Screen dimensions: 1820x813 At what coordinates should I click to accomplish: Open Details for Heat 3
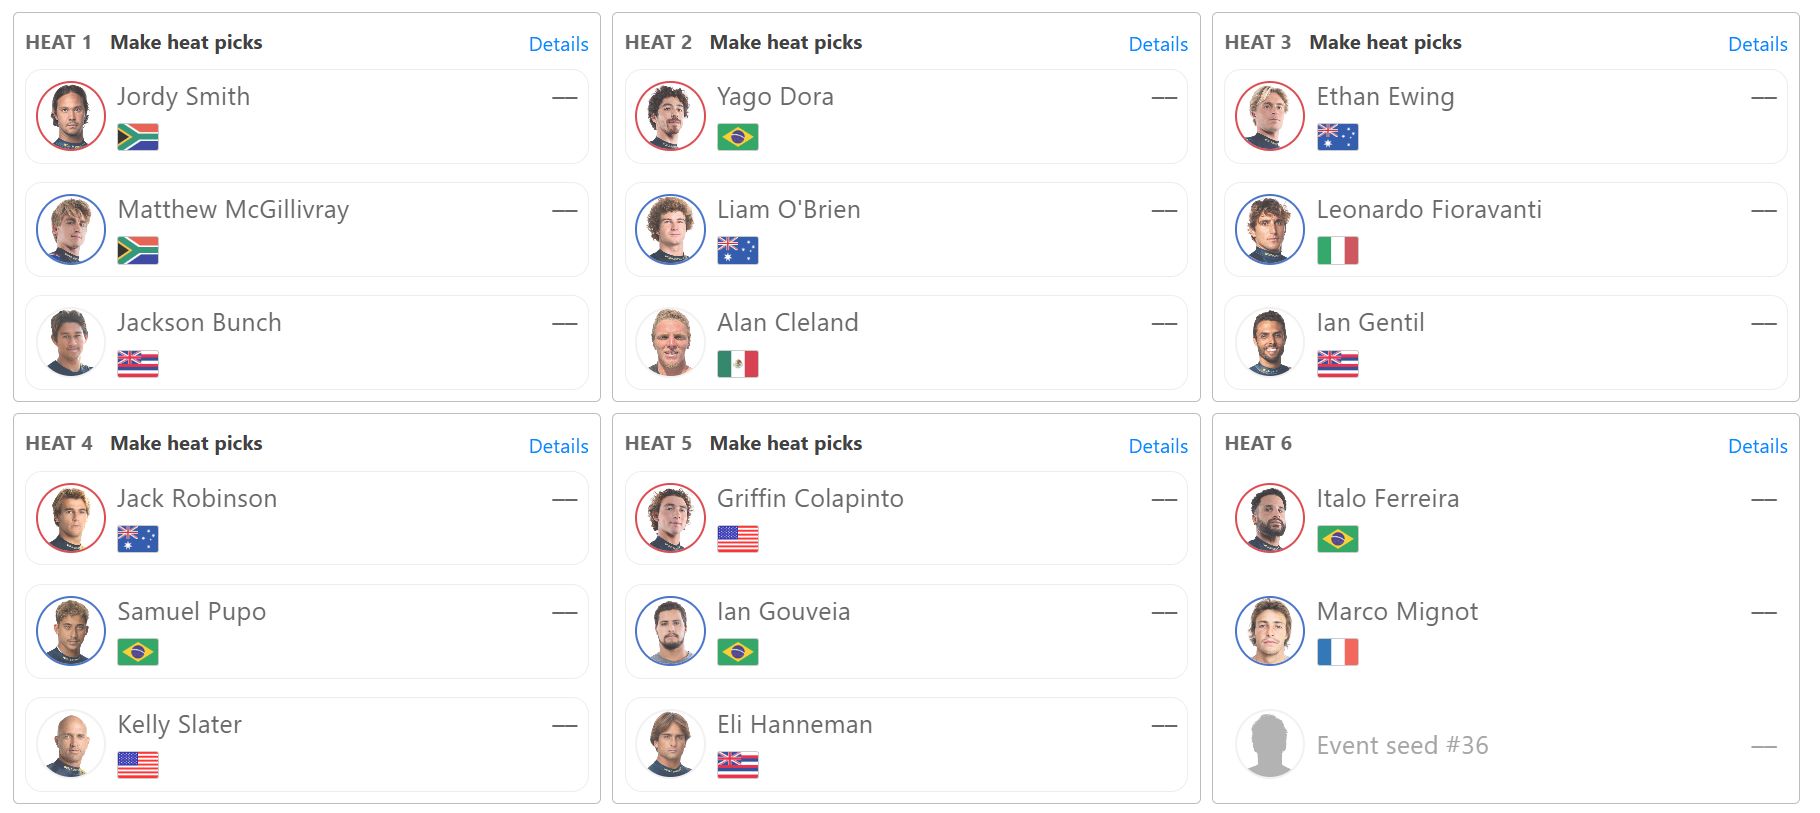coord(1758,44)
